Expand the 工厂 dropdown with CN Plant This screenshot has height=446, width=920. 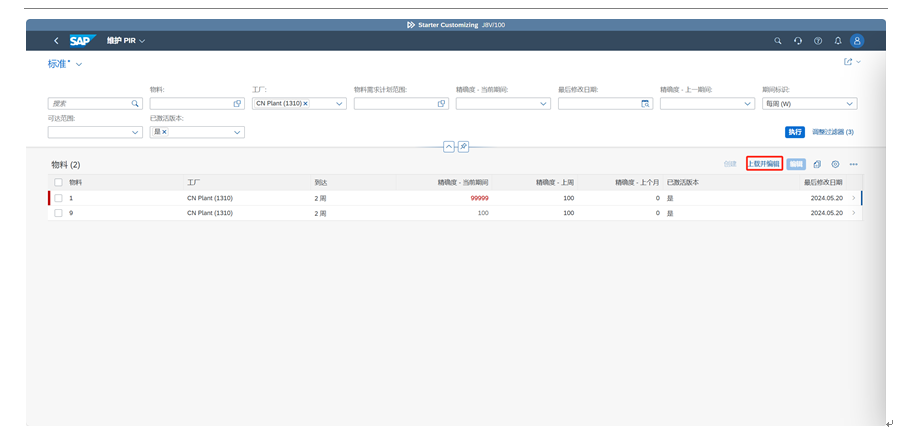pyautogui.click(x=339, y=103)
